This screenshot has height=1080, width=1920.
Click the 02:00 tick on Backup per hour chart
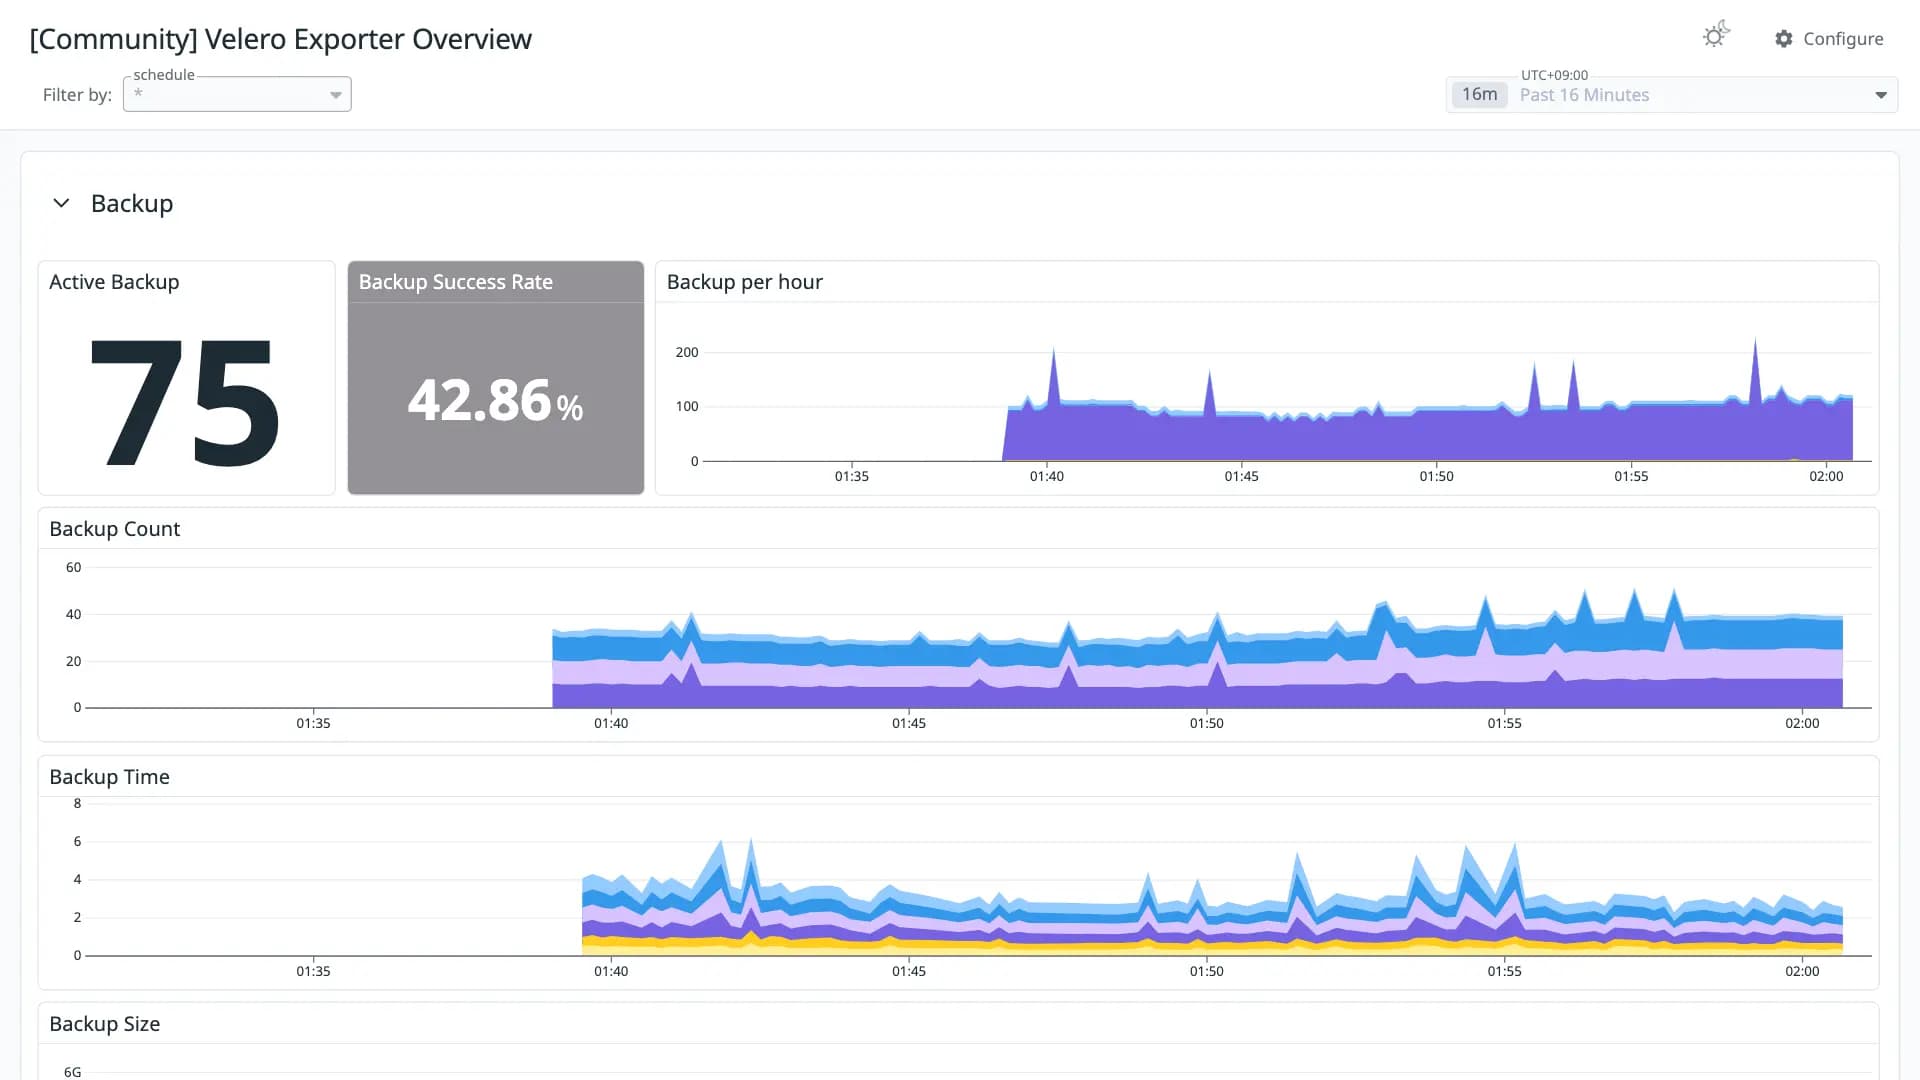coord(1826,476)
